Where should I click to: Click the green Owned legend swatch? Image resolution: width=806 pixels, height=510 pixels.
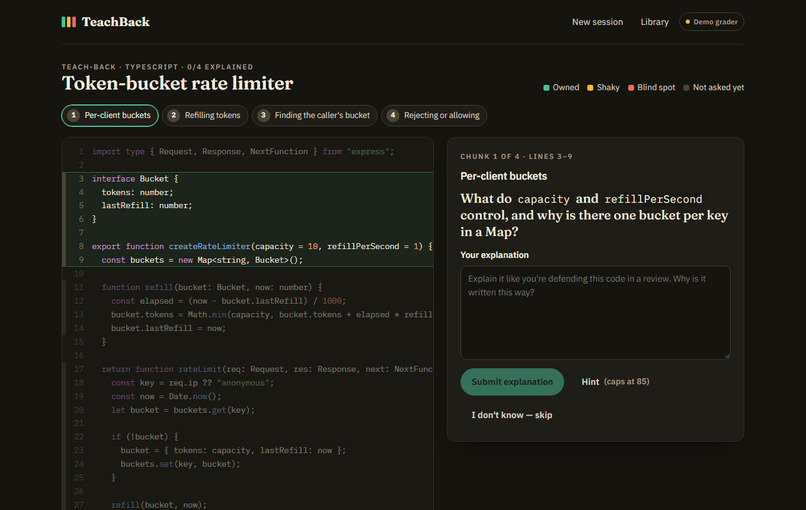click(x=546, y=87)
